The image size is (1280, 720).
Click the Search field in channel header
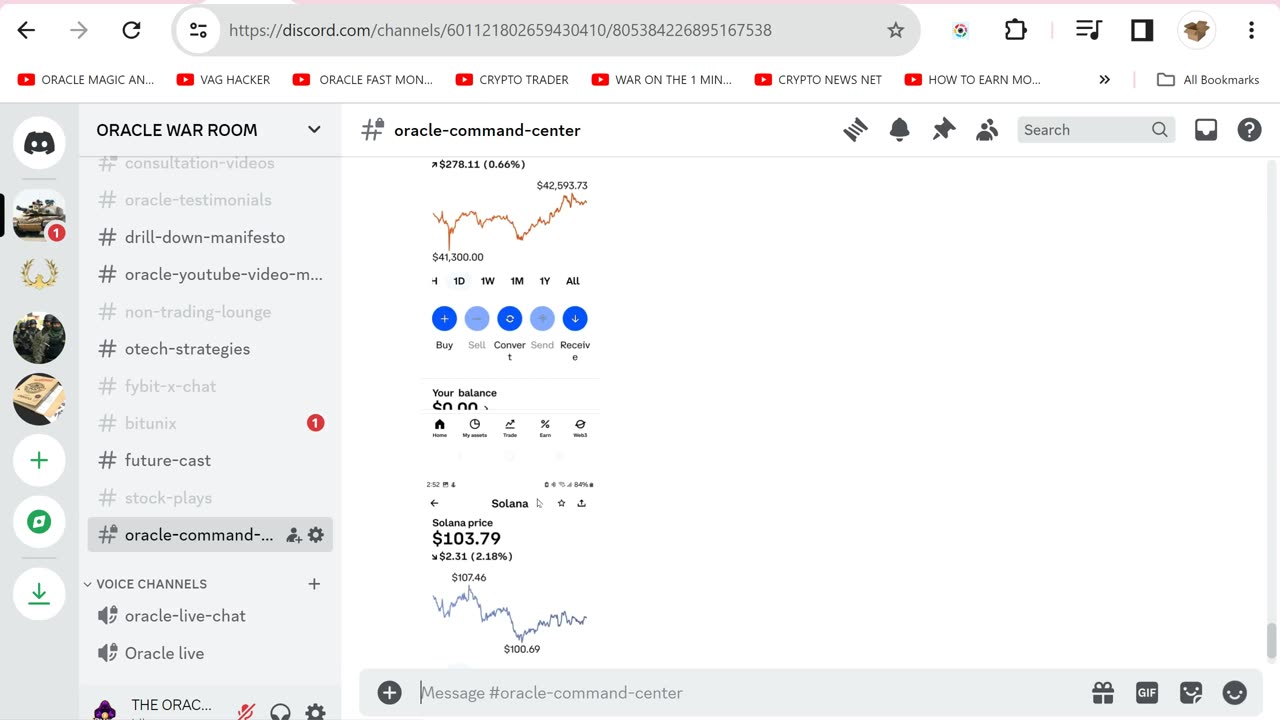[x=1095, y=130]
